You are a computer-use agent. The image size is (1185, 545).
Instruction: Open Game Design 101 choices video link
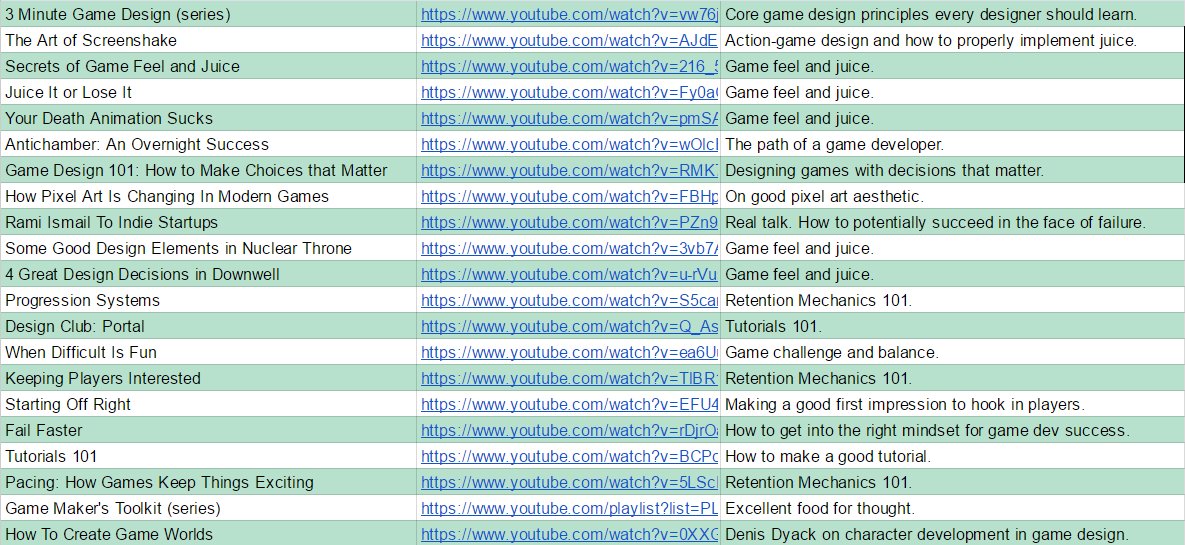click(569, 170)
